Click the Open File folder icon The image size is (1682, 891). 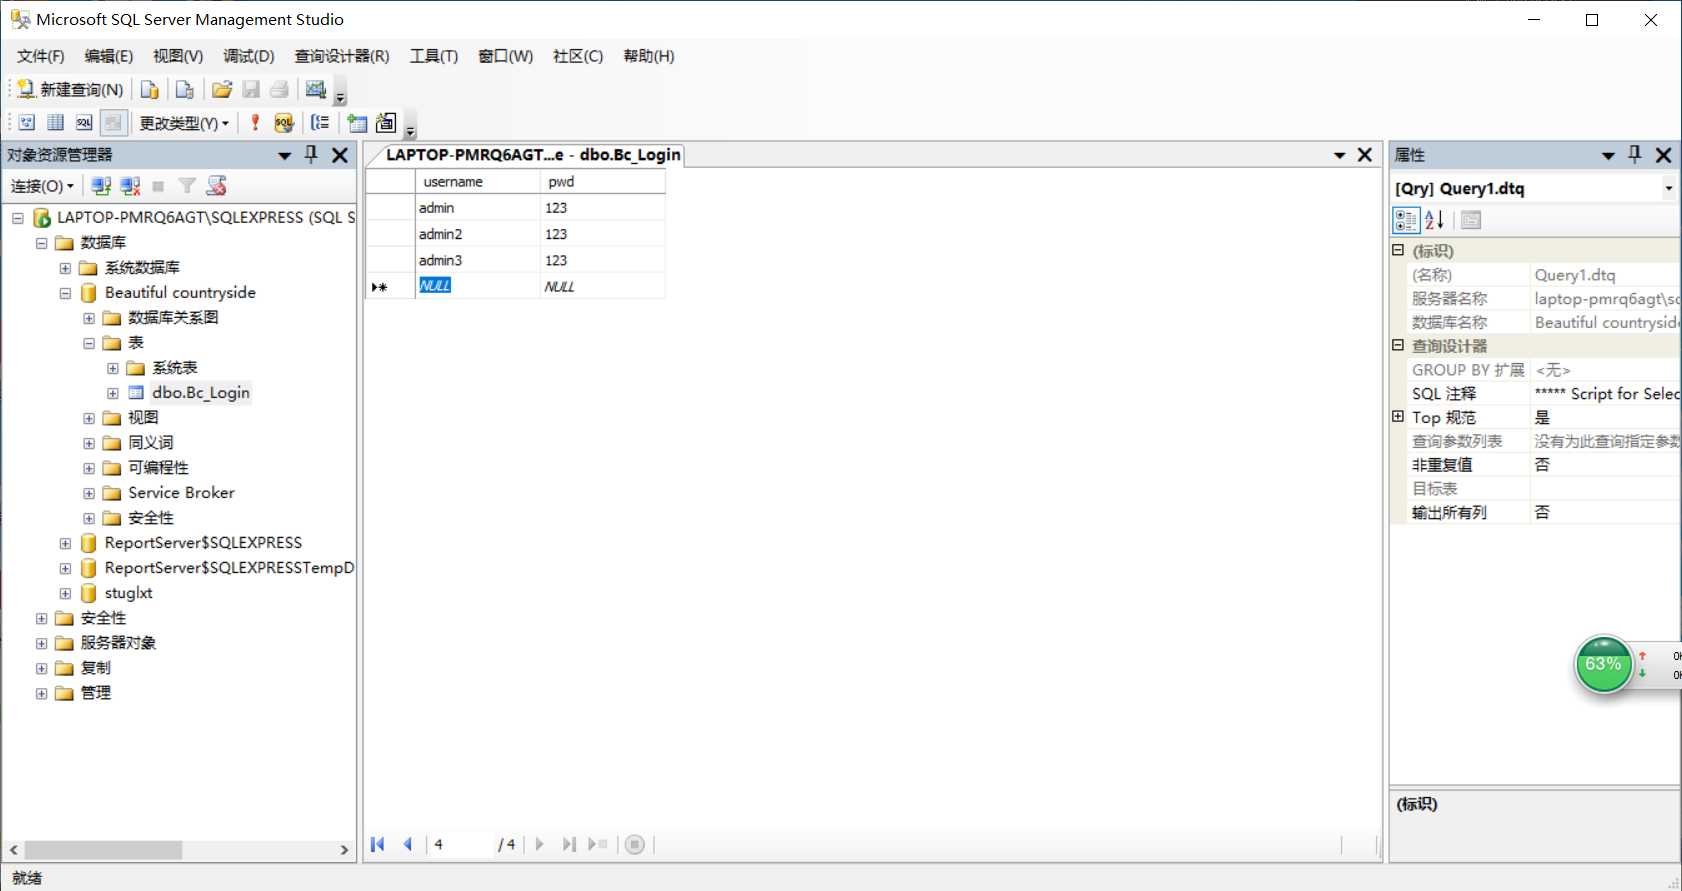coord(222,90)
